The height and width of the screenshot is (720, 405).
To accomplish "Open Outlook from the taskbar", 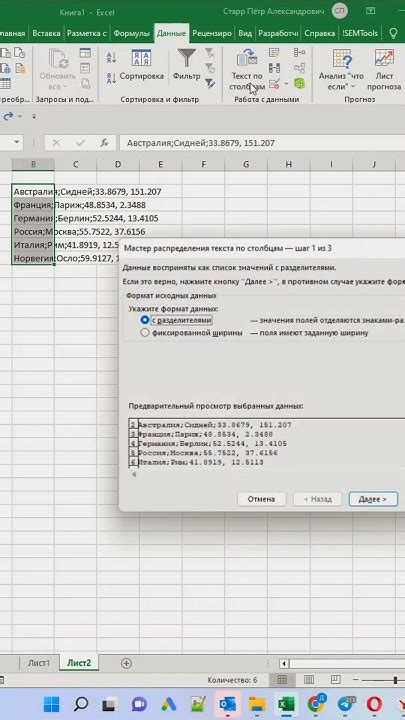I will (x=227, y=704).
